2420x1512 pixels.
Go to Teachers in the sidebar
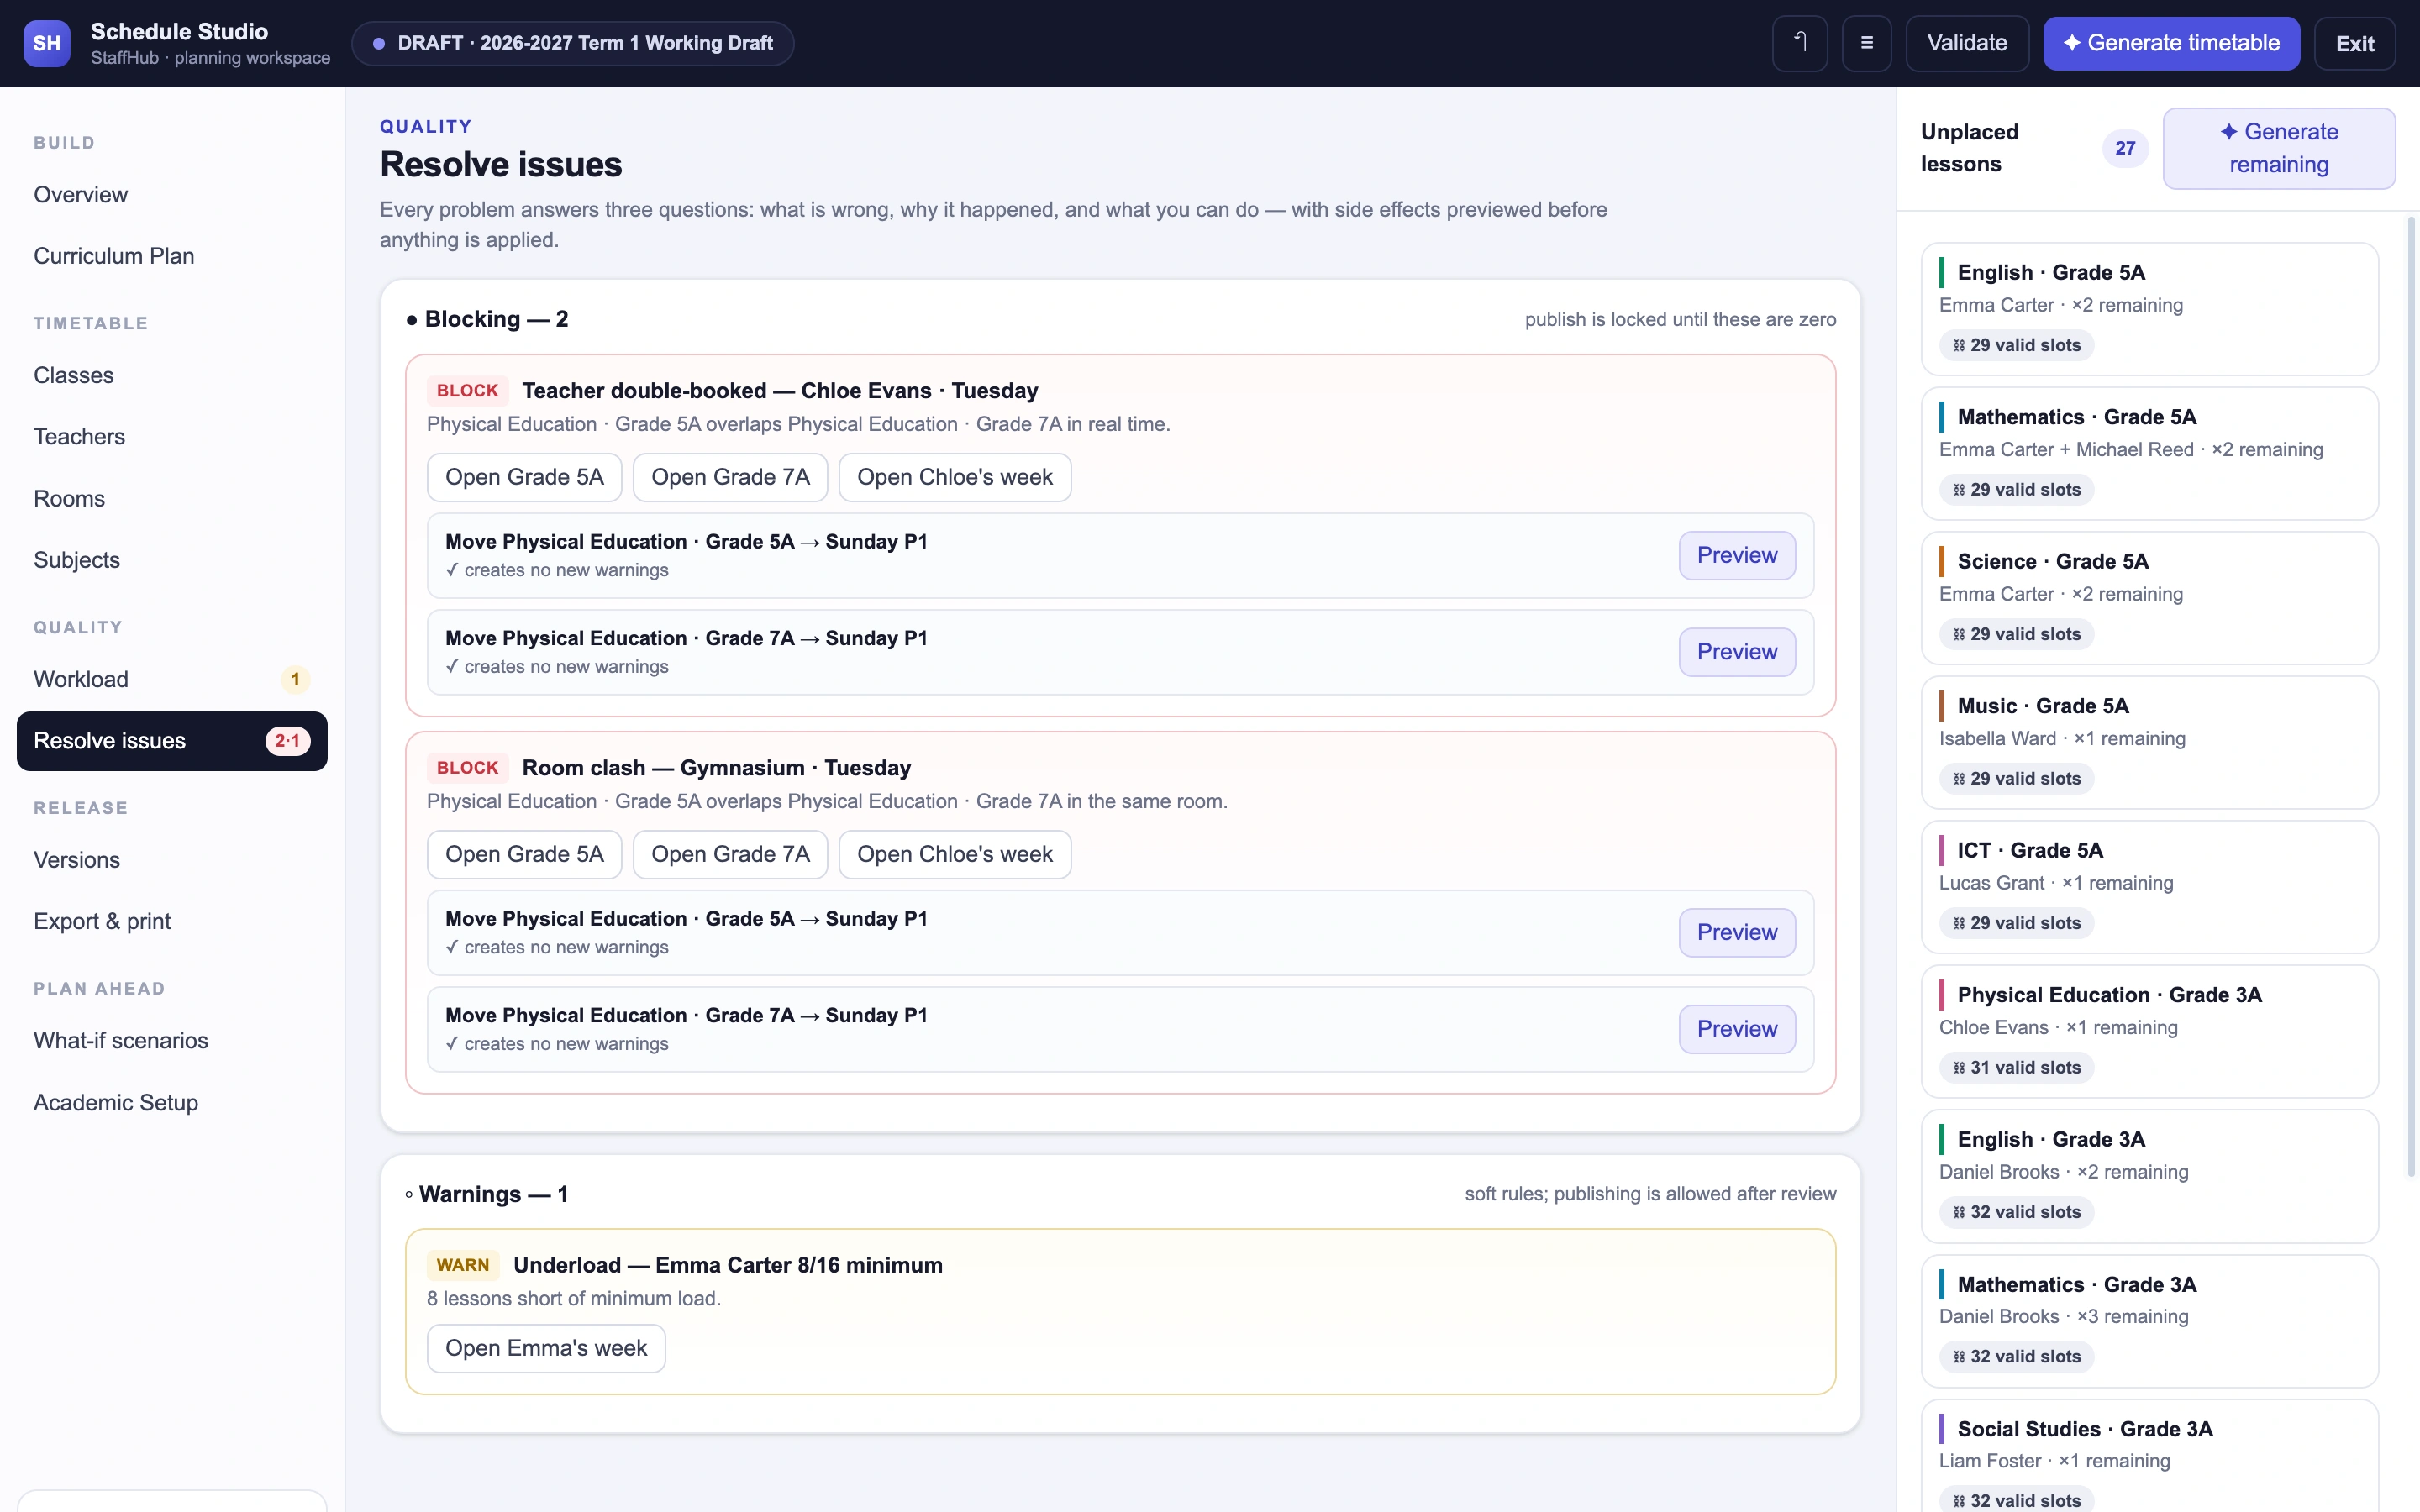(x=172, y=437)
